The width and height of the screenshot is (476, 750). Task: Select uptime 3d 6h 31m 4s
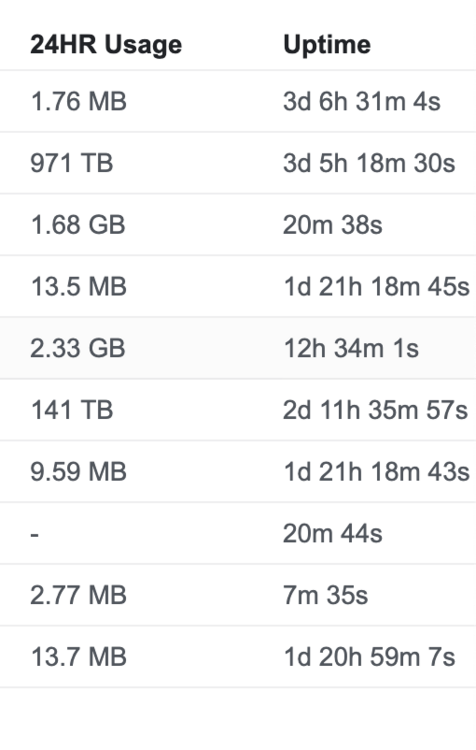[x=362, y=101]
